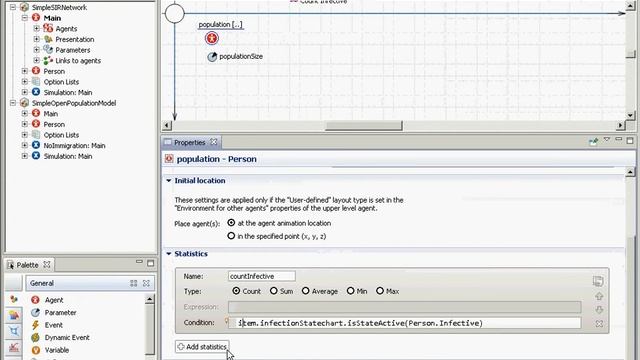Click the Agents folder icon

tap(48, 28)
